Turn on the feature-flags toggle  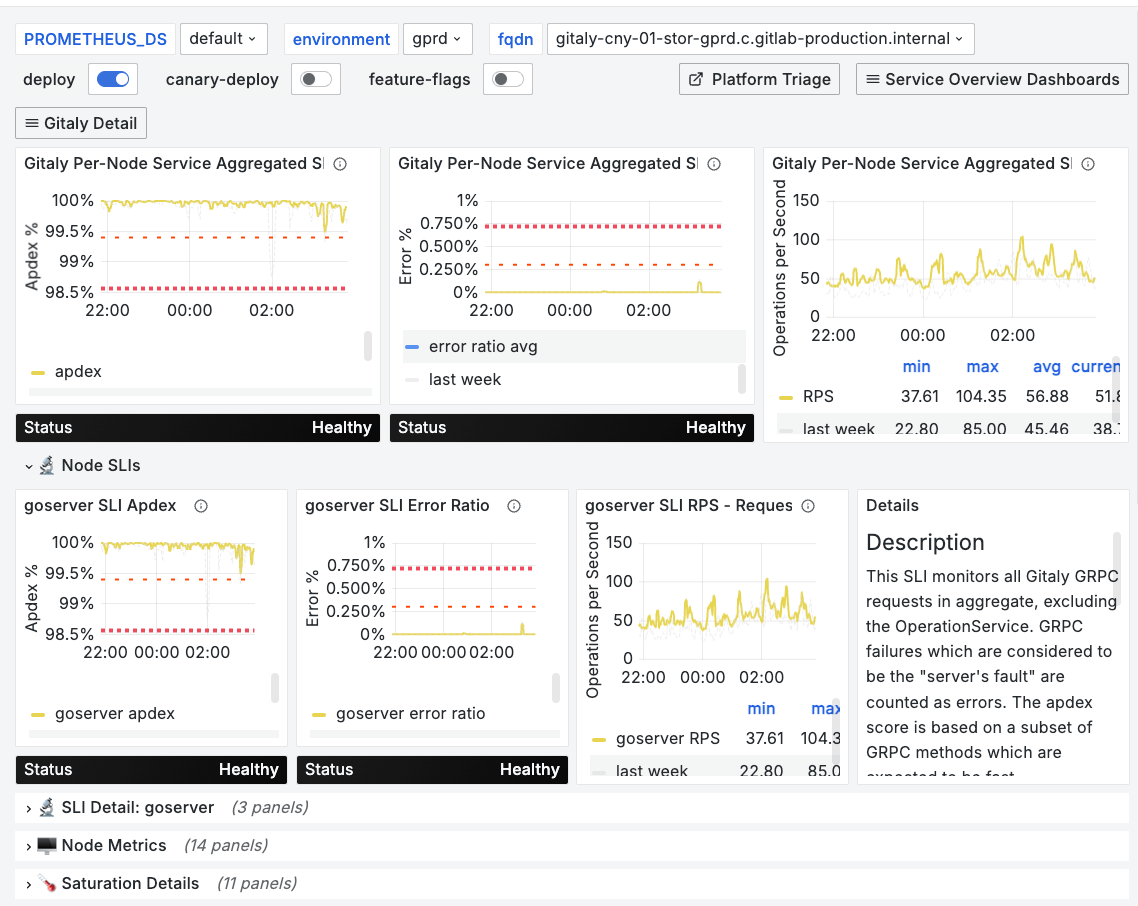click(x=507, y=79)
